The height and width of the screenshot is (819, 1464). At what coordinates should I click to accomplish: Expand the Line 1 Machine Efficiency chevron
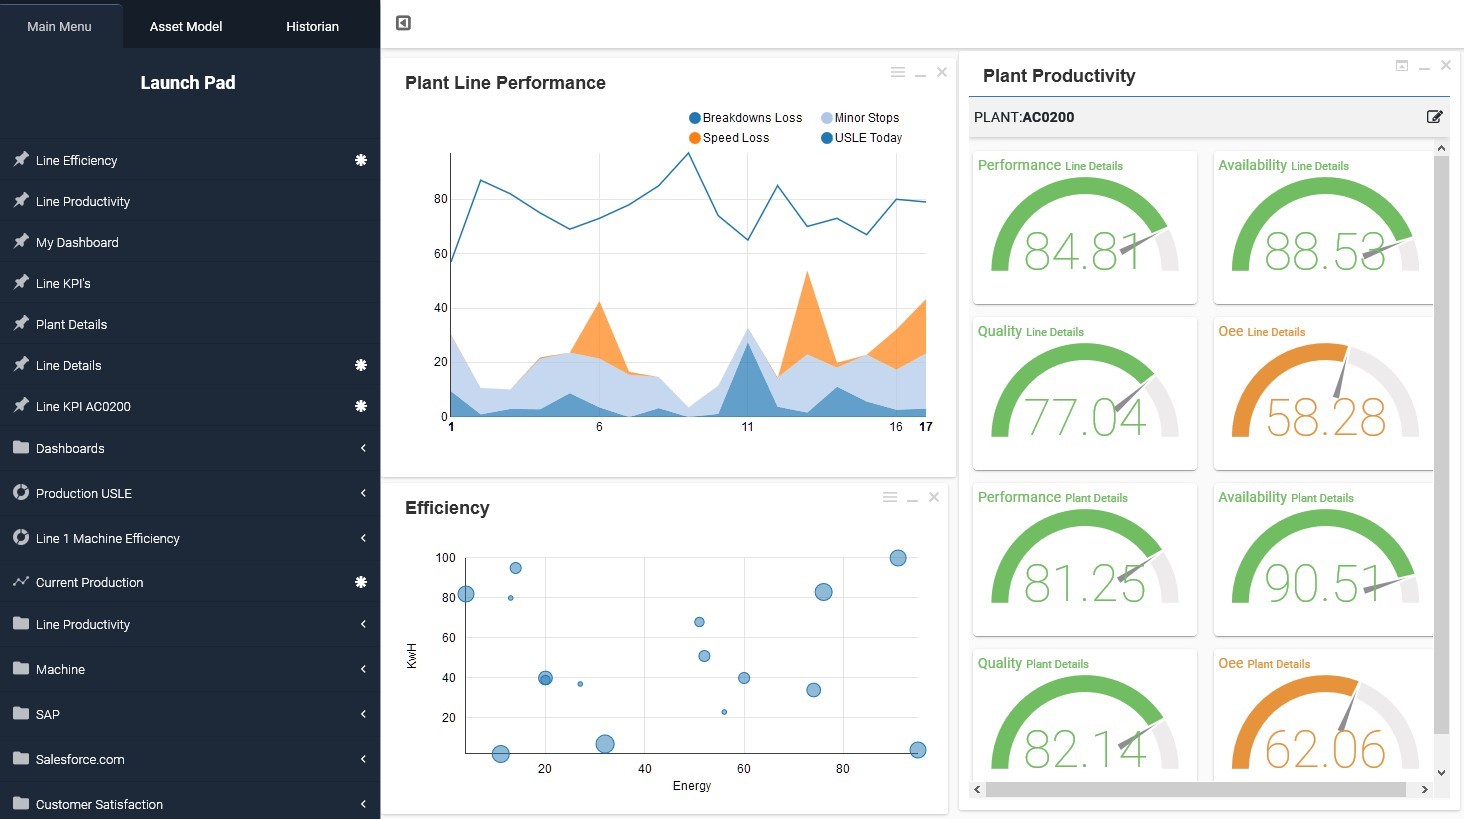pos(363,538)
